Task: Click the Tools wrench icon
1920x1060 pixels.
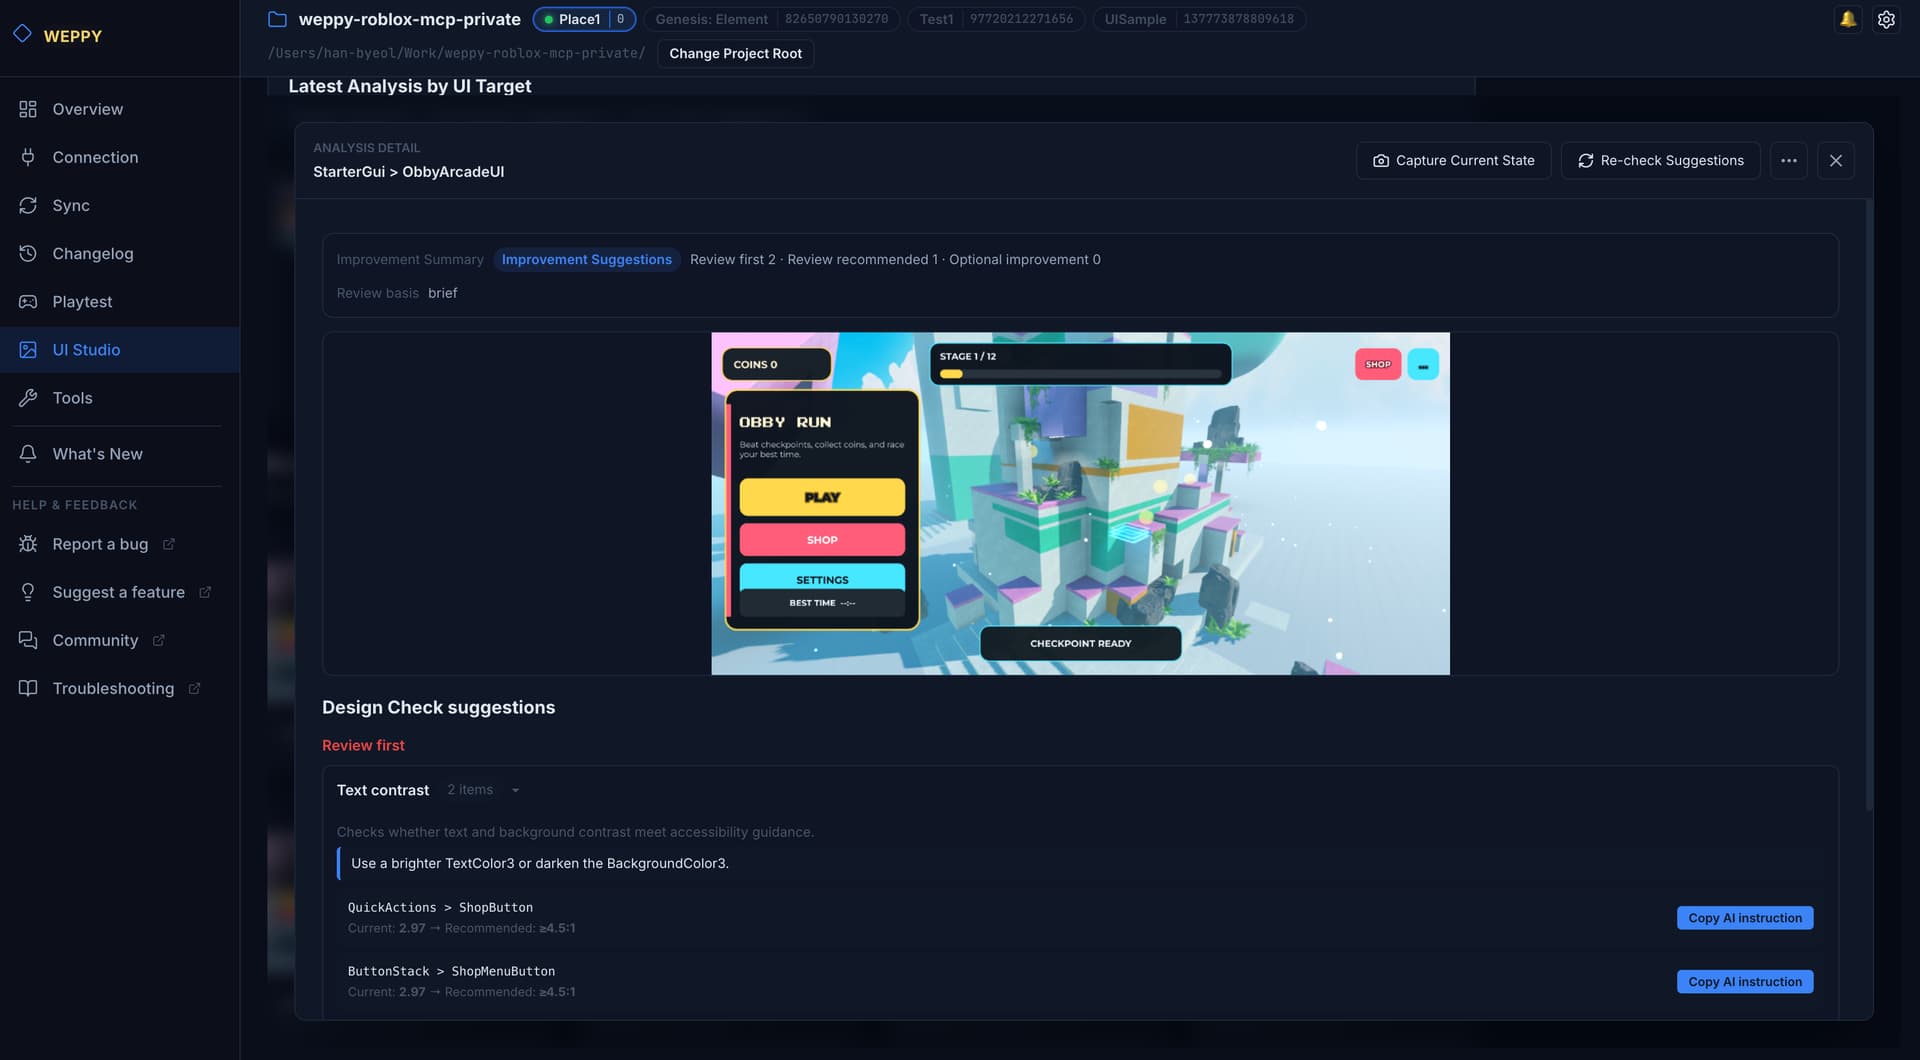Action: coord(28,397)
